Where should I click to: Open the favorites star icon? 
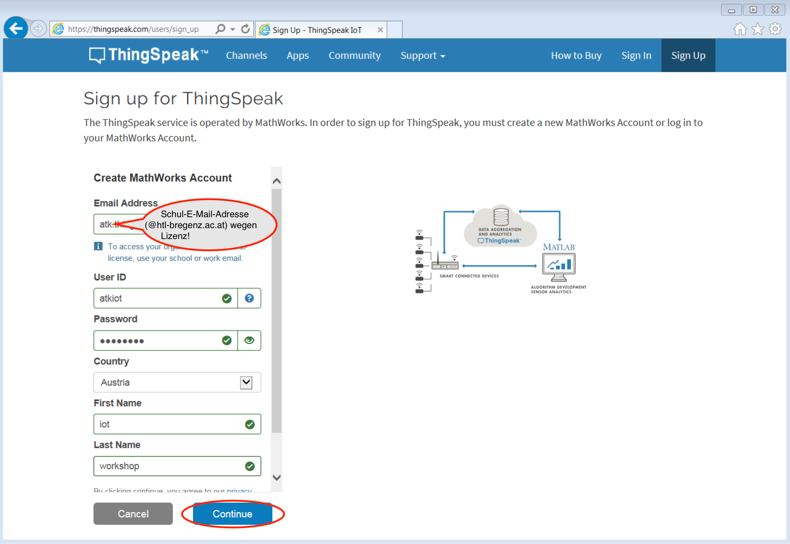[757, 29]
